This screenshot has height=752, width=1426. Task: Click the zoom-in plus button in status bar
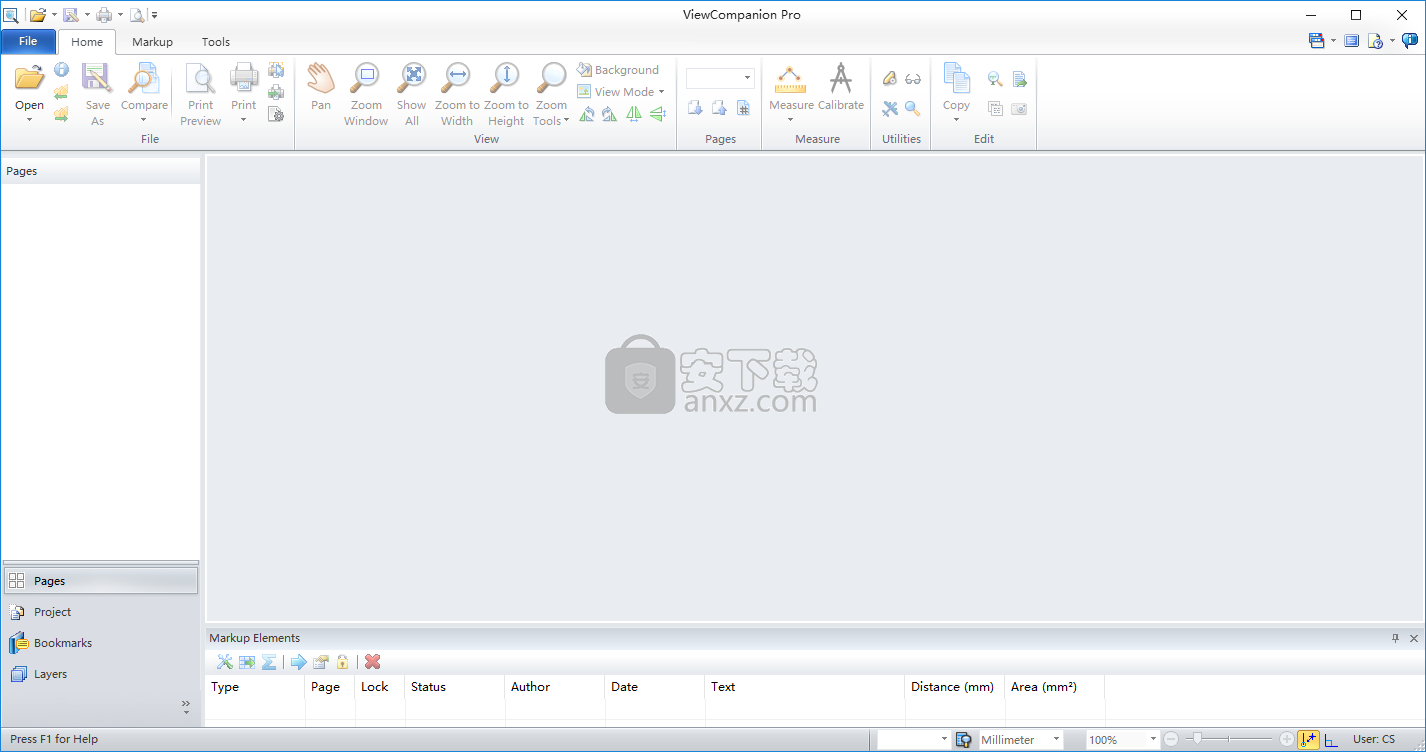(x=1286, y=739)
